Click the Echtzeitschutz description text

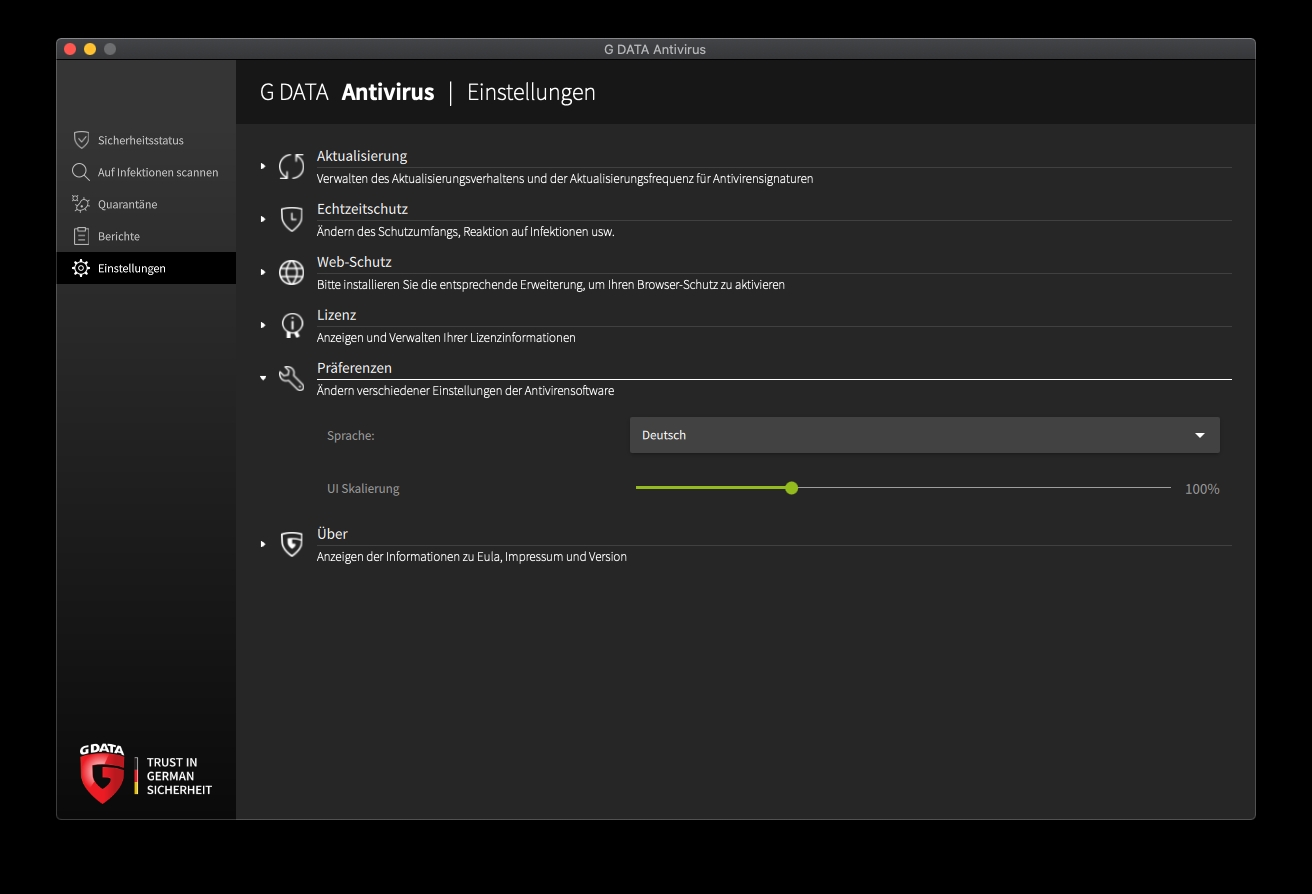tap(466, 232)
